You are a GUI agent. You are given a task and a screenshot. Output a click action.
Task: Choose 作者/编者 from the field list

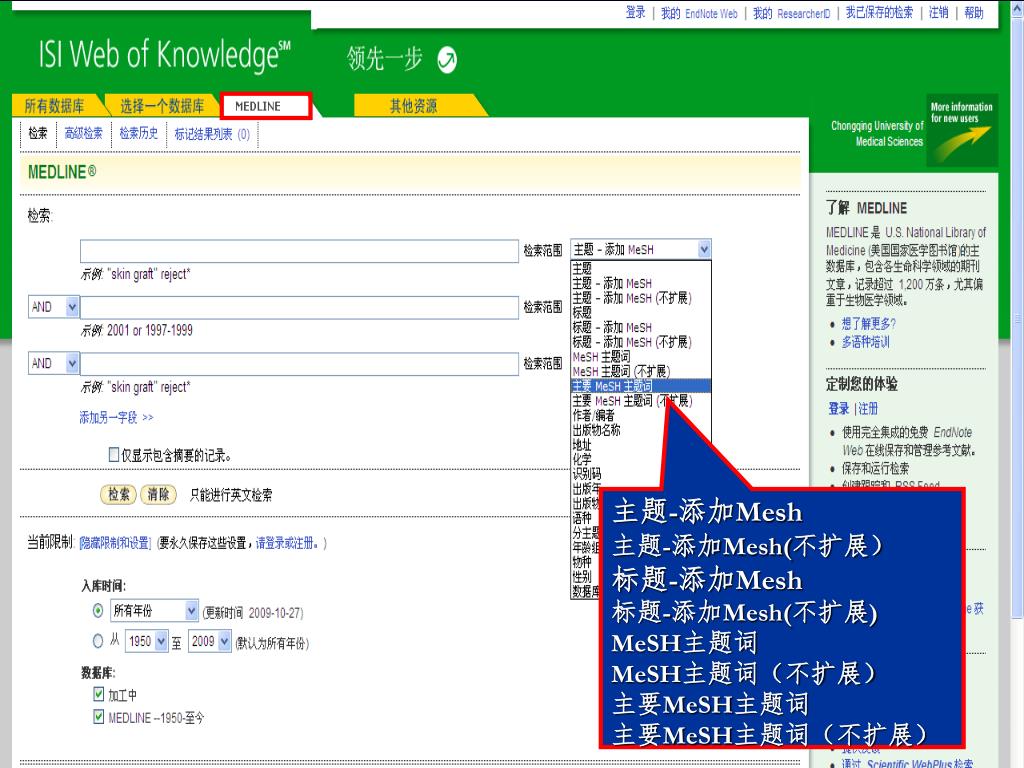tap(594, 415)
